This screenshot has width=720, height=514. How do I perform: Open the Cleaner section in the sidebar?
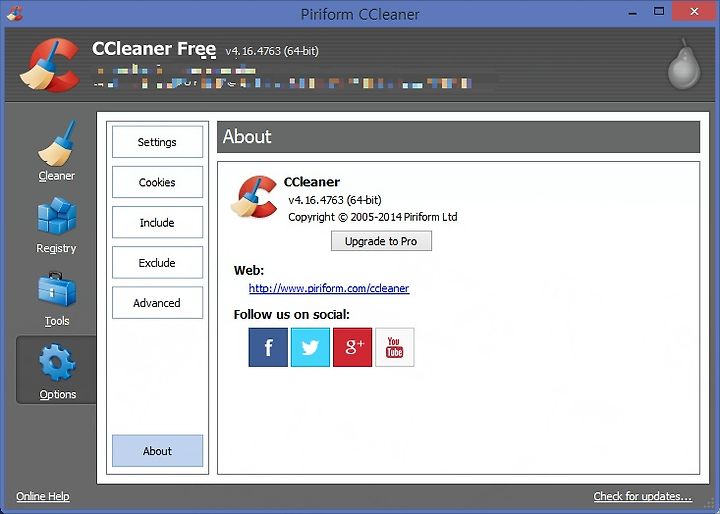point(56,151)
